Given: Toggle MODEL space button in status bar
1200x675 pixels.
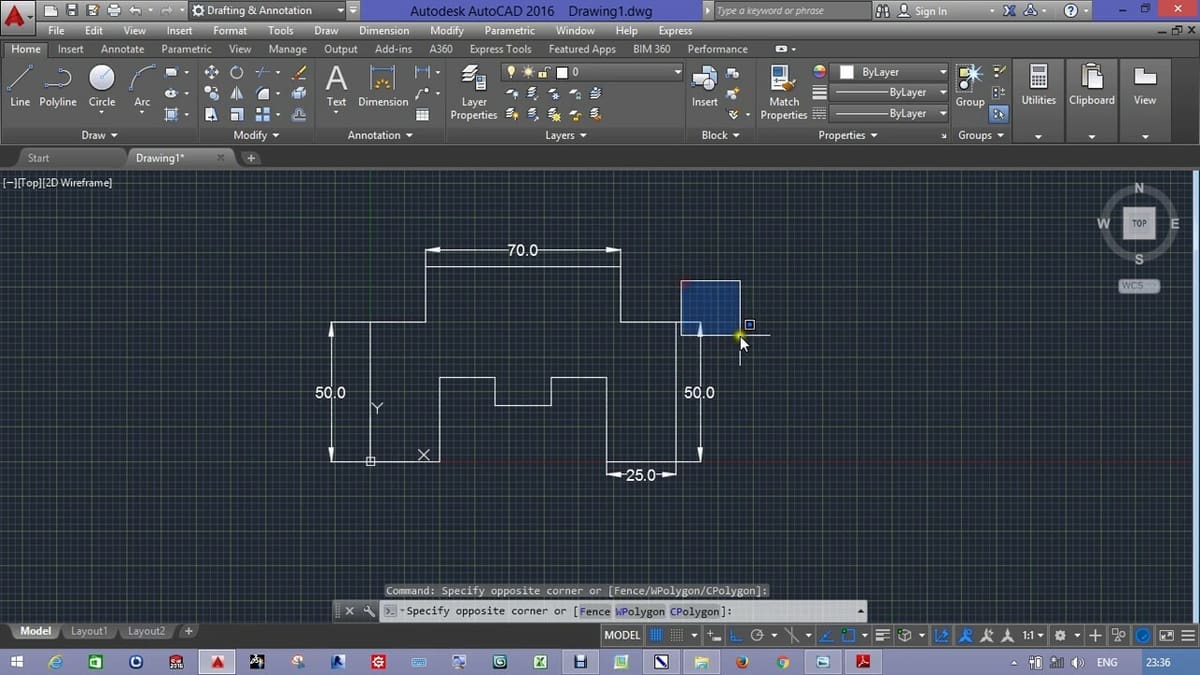Looking at the screenshot, I should (622, 635).
